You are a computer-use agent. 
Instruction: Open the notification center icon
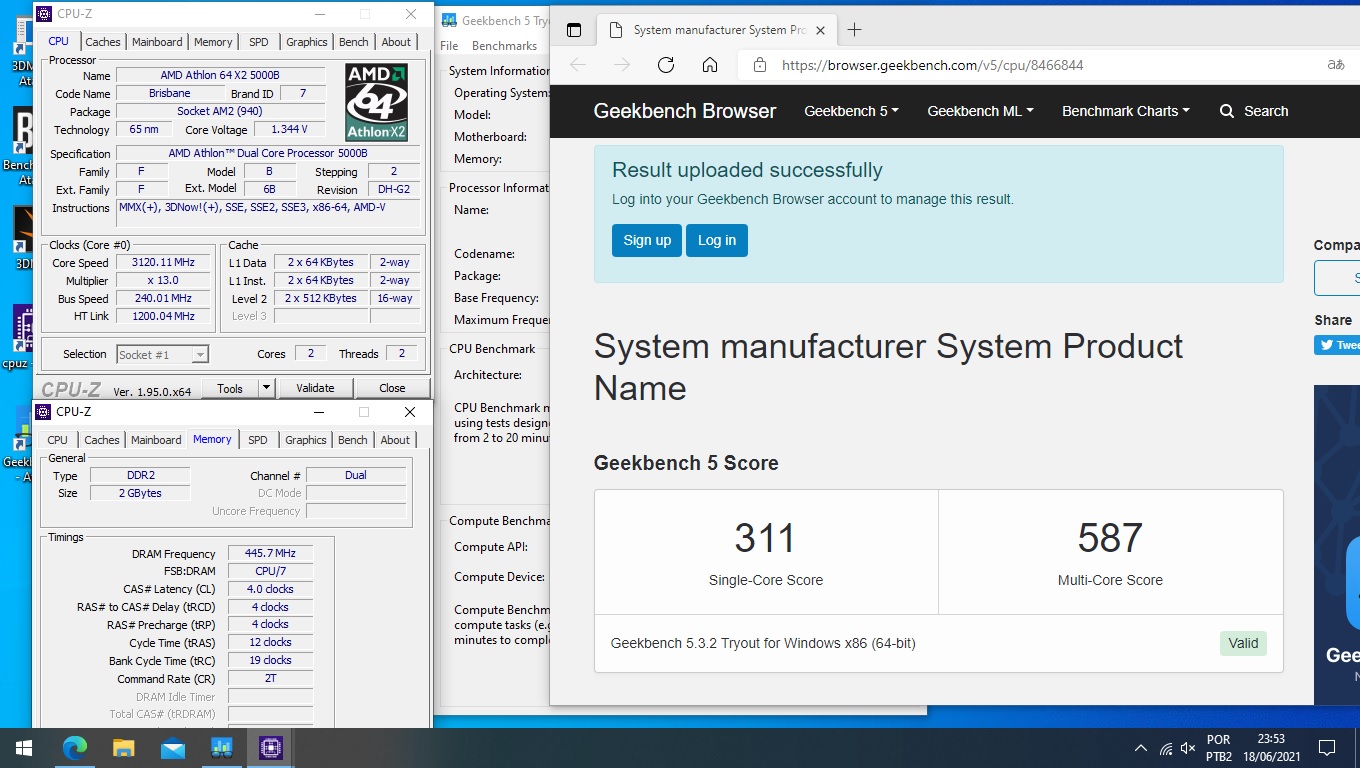[1327, 748]
